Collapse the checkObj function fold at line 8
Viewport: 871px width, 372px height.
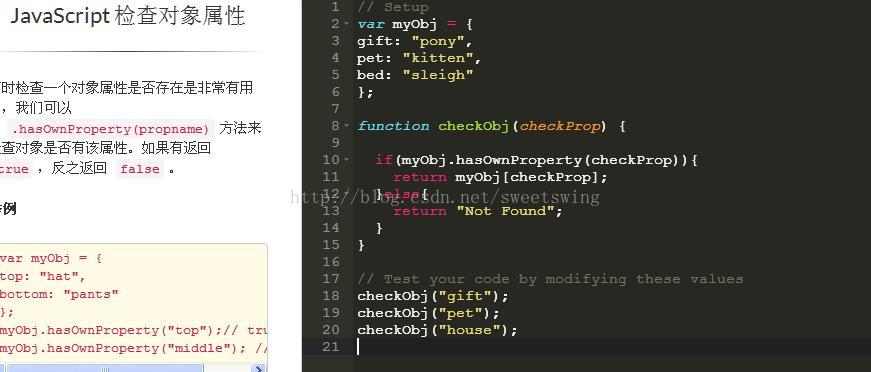pyautogui.click(x=347, y=126)
